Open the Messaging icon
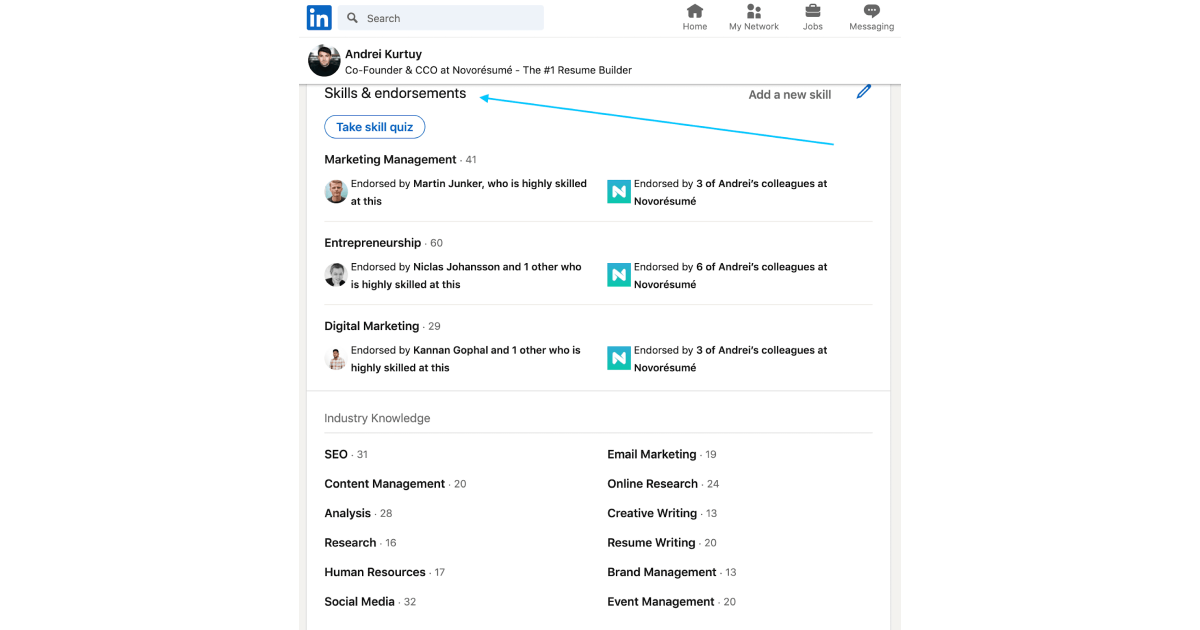 point(872,11)
